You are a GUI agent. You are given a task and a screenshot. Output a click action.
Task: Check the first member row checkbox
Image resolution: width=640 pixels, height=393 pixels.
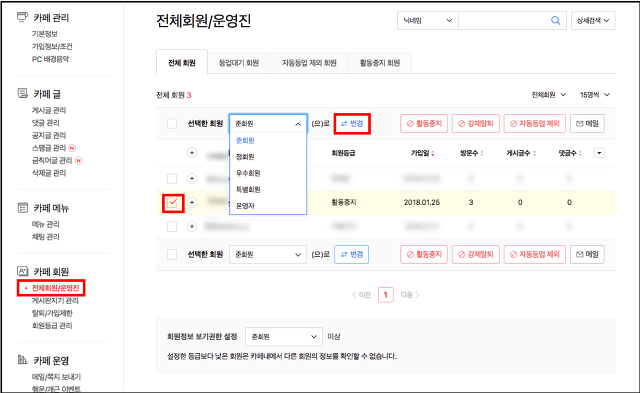pos(172,179)
